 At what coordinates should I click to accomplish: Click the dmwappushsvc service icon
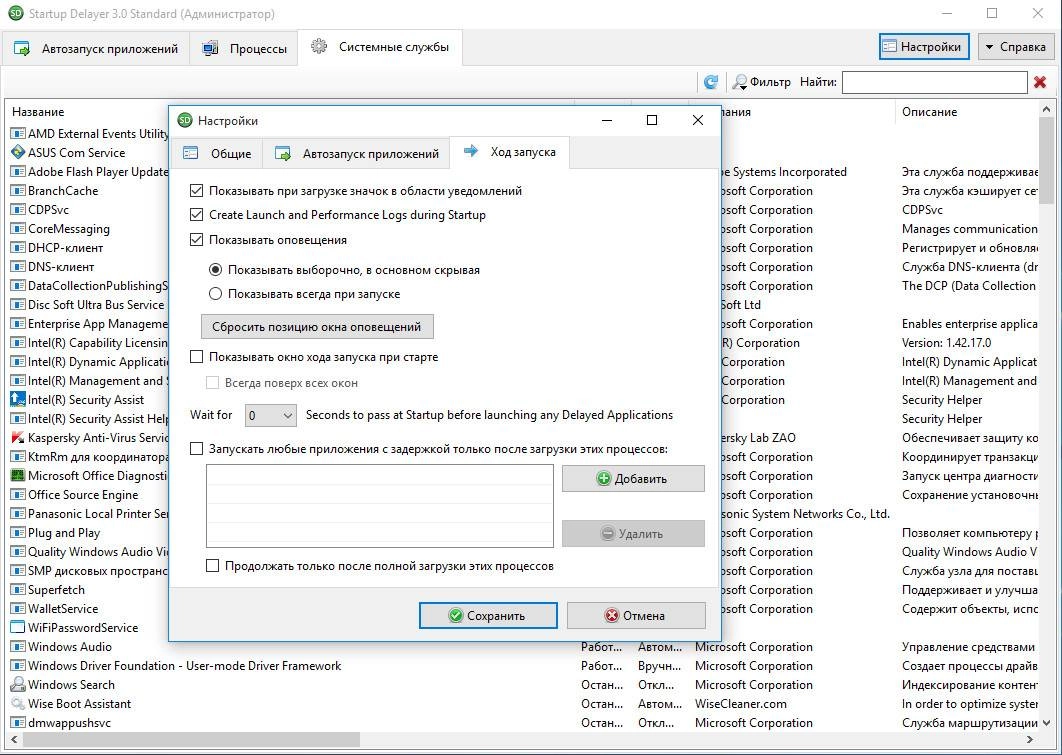(x=18, y=722)
